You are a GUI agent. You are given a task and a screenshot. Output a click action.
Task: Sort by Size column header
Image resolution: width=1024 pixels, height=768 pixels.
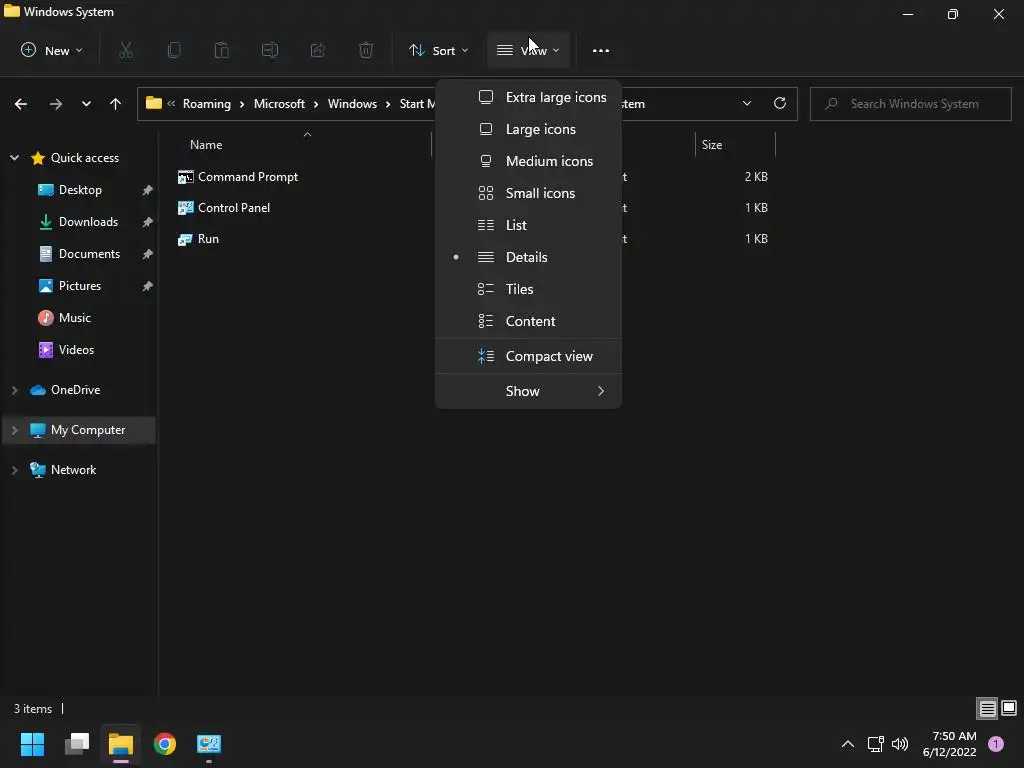point(712,145)
